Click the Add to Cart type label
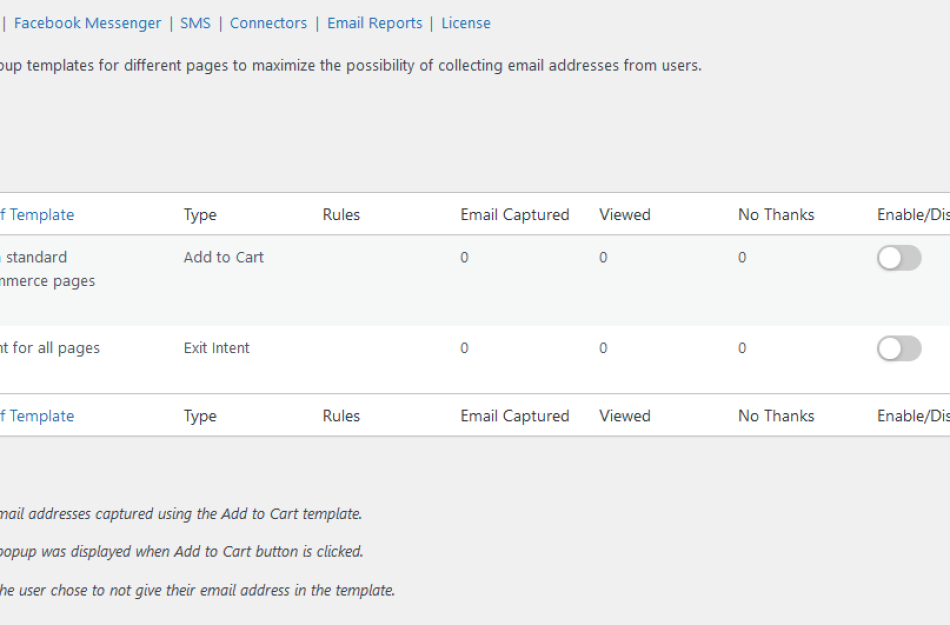Viewport: 950px width, 625px height. pos(224,257)
